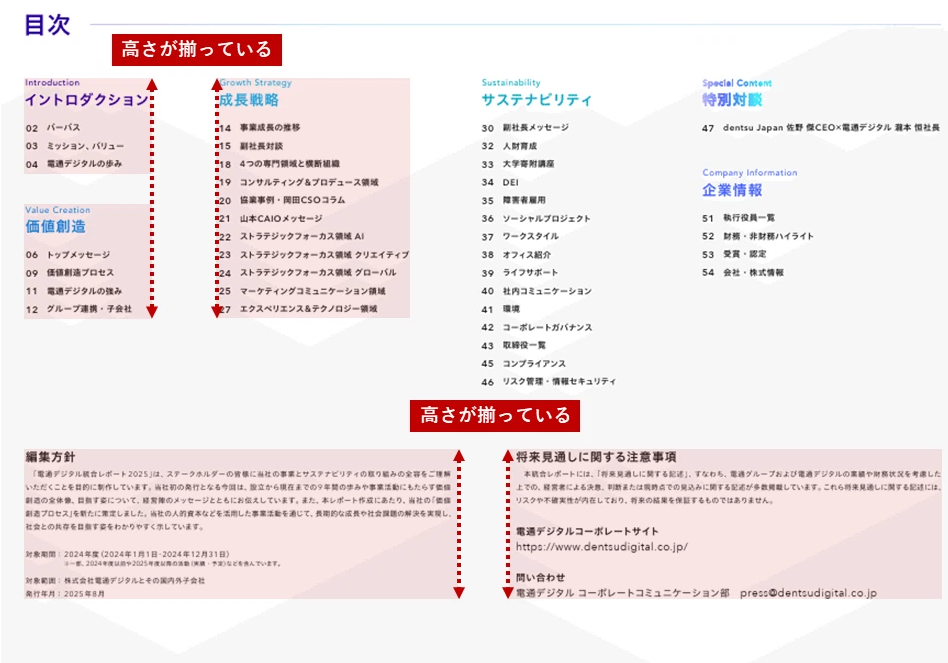Viewport: 948px width, 663px height.
Task: Click the イントロダクション section heading
Action: click(x=87, y=100)
